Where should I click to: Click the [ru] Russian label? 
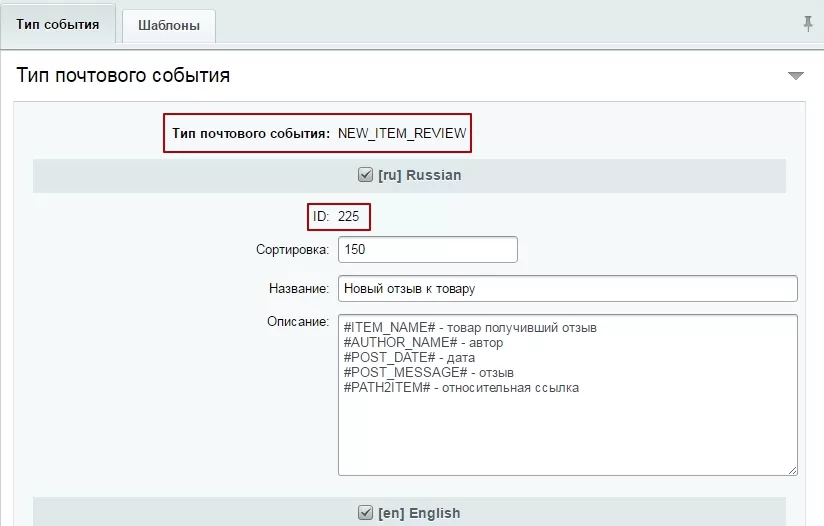pos(419,175)
